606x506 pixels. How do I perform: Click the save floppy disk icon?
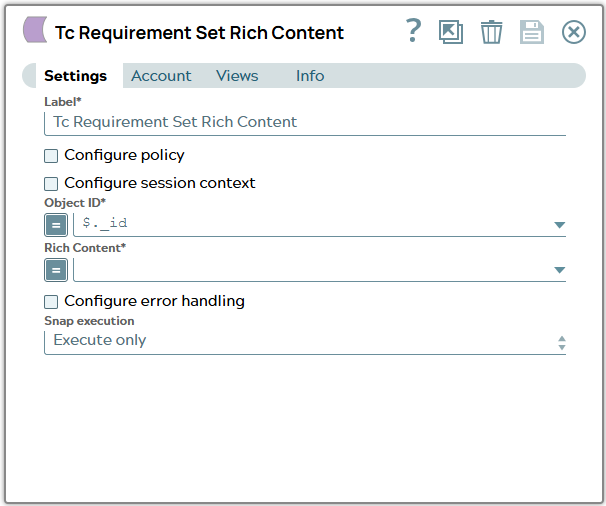[532, 32]
